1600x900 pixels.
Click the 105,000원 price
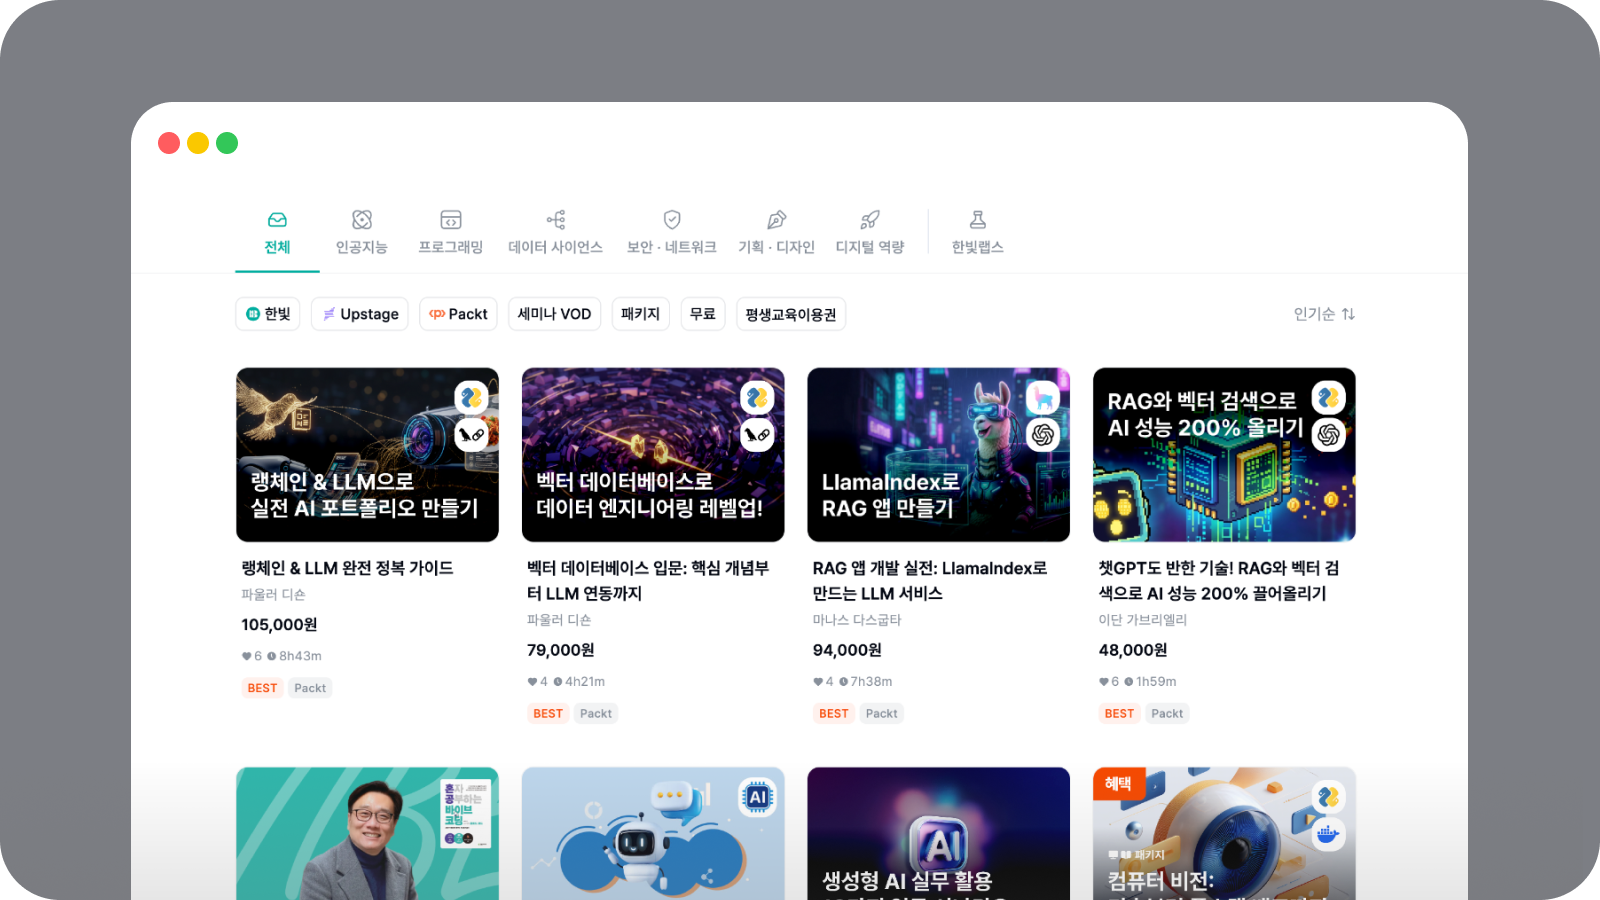click(279, 625)
